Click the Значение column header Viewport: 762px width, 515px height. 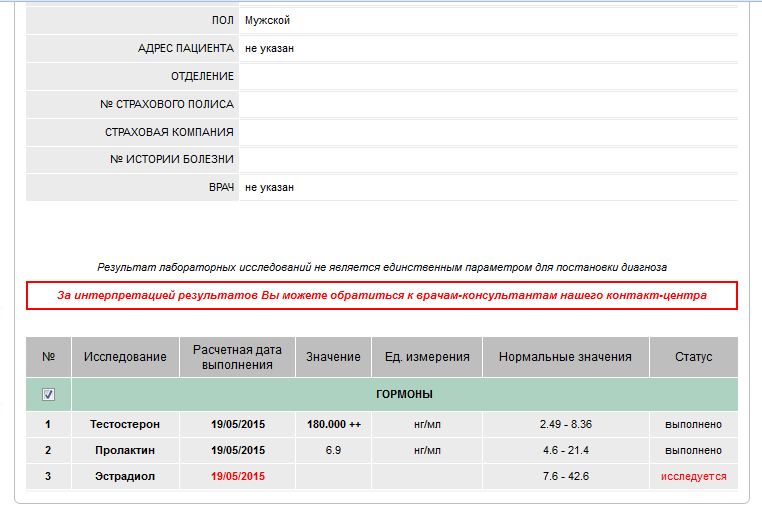[x=333, y=357]
